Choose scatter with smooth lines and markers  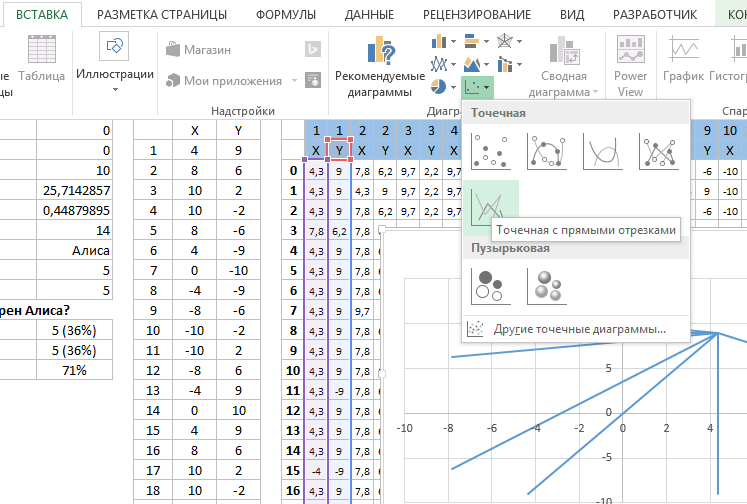click(546, 153)
